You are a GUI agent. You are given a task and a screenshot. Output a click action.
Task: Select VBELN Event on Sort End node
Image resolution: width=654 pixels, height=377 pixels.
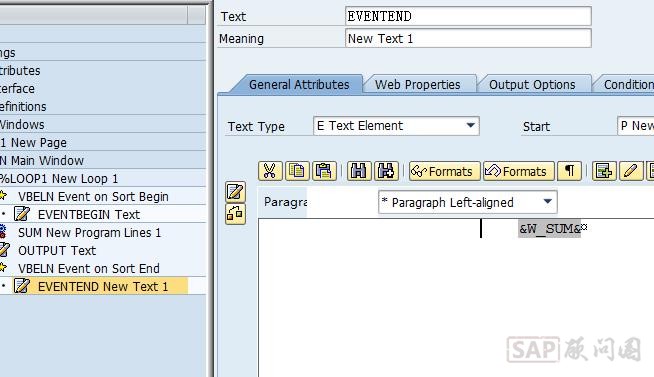88,269
